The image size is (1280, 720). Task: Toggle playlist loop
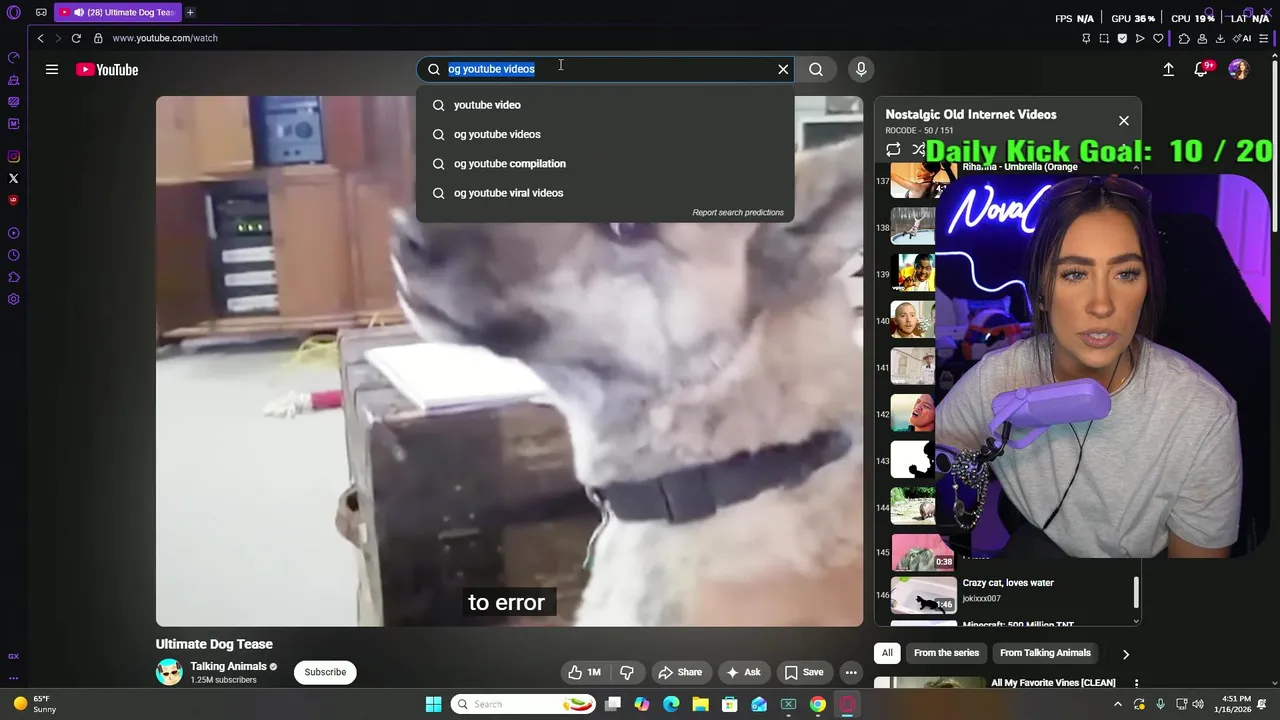coord(893,150)
